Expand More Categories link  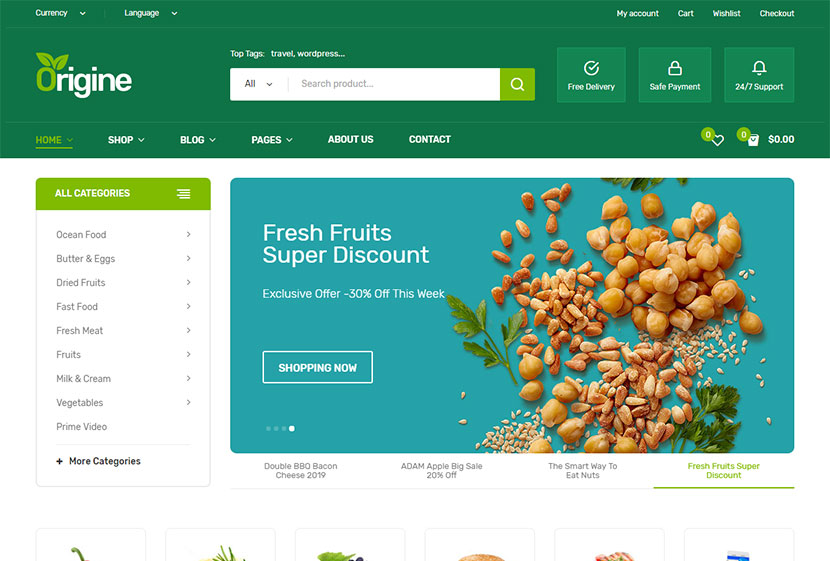coord(98,462)
